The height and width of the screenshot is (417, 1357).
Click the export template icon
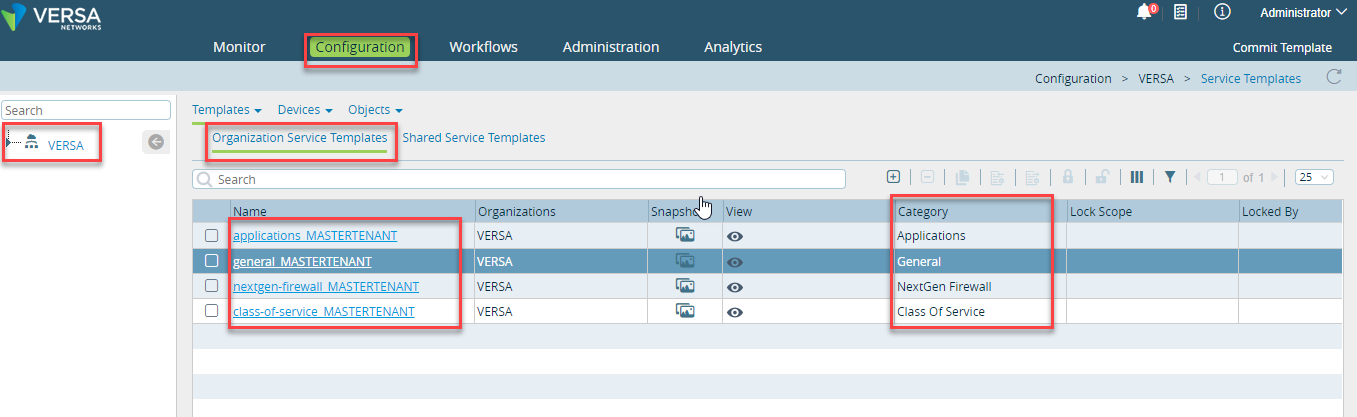[x=1033, y=177]
